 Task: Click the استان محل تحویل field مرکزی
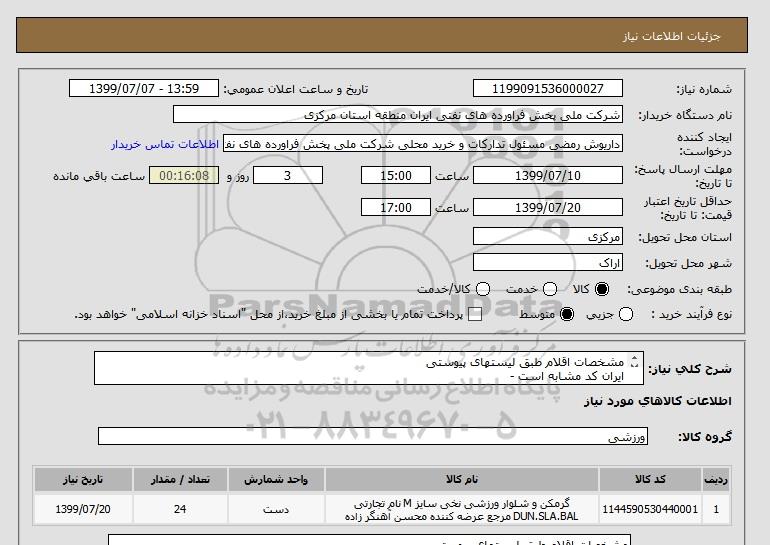[548, 236]
